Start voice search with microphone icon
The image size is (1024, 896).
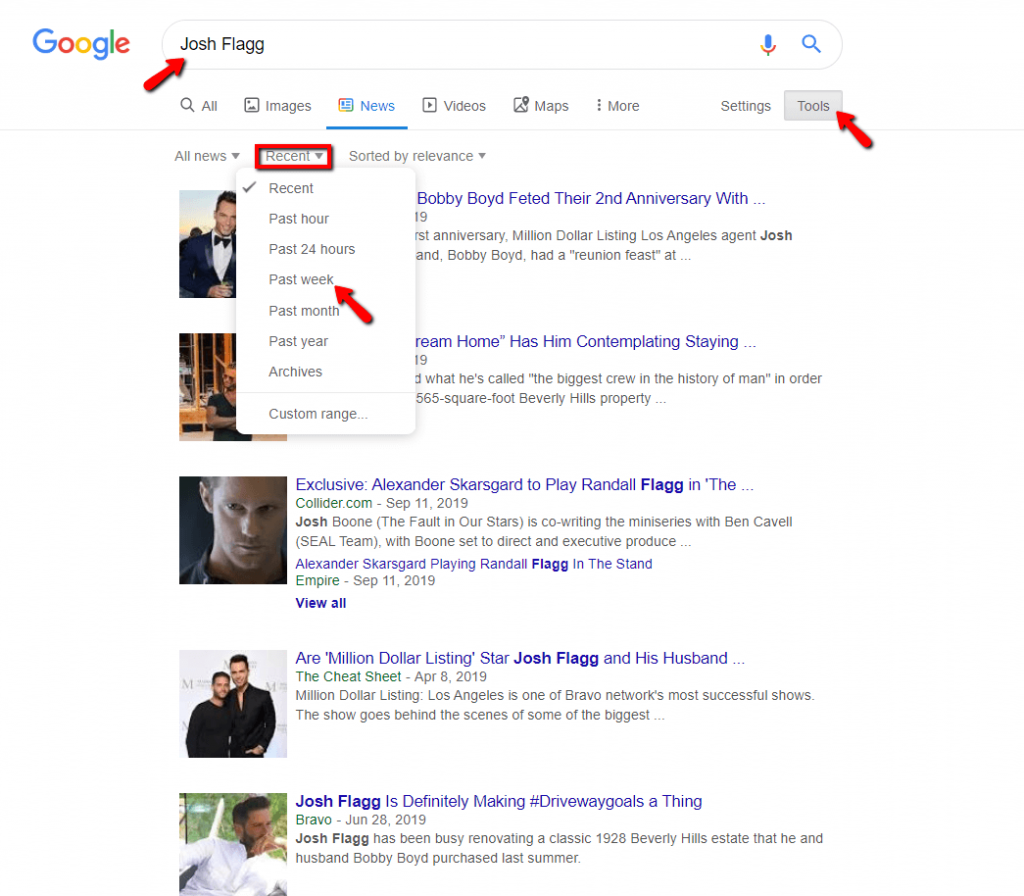pos(768,44)
